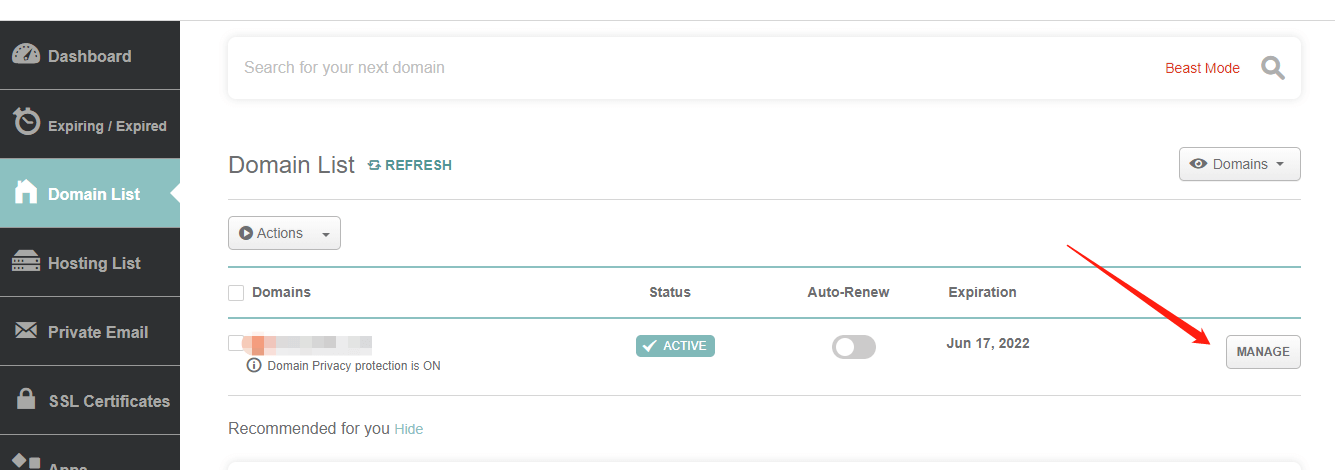Toggle the Auto-Renew switch on
1335x470 pixels.
pyautogui.click(x=854, y=346)
